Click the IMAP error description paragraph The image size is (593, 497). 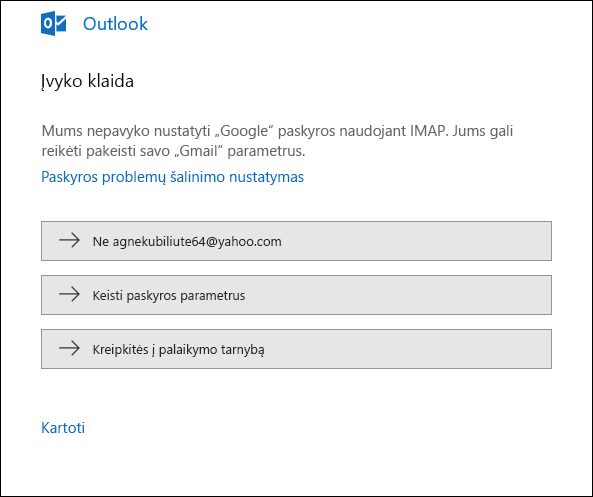pos(277,141)
